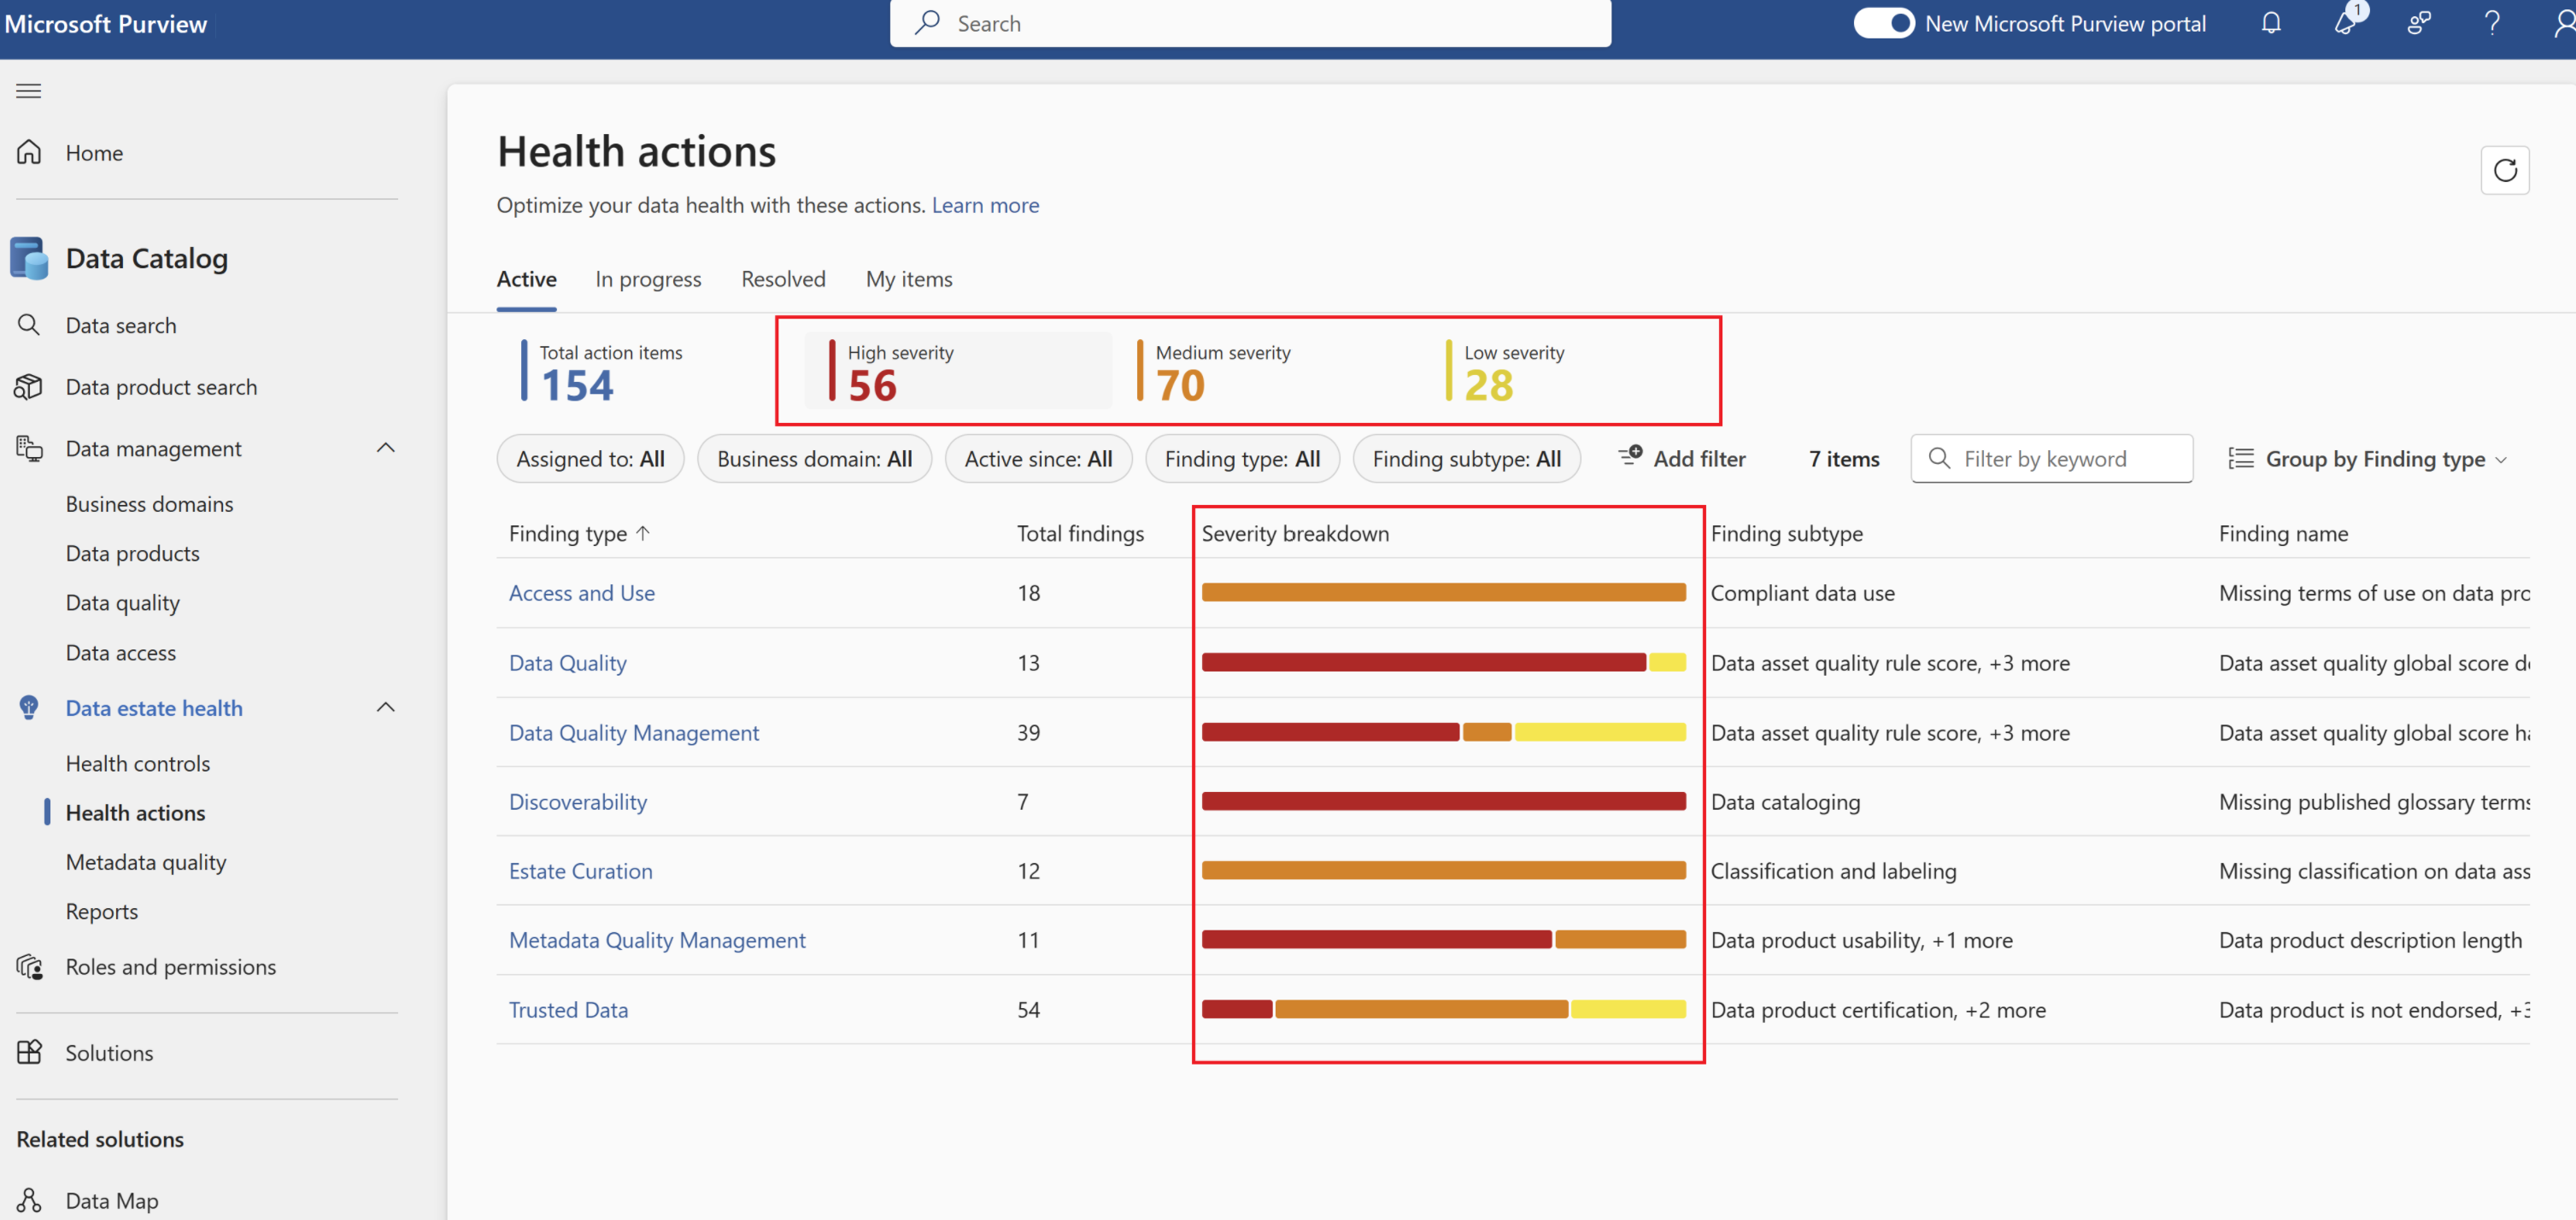Open the Solutions icon in sidebar
This screenshot has width=2576, height=1220.
coord(29,1052)
